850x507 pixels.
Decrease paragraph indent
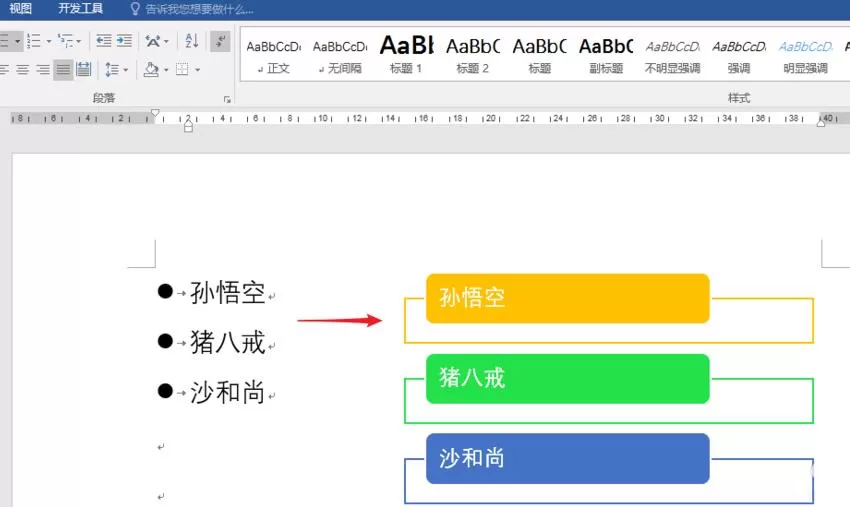coord(103,41)
